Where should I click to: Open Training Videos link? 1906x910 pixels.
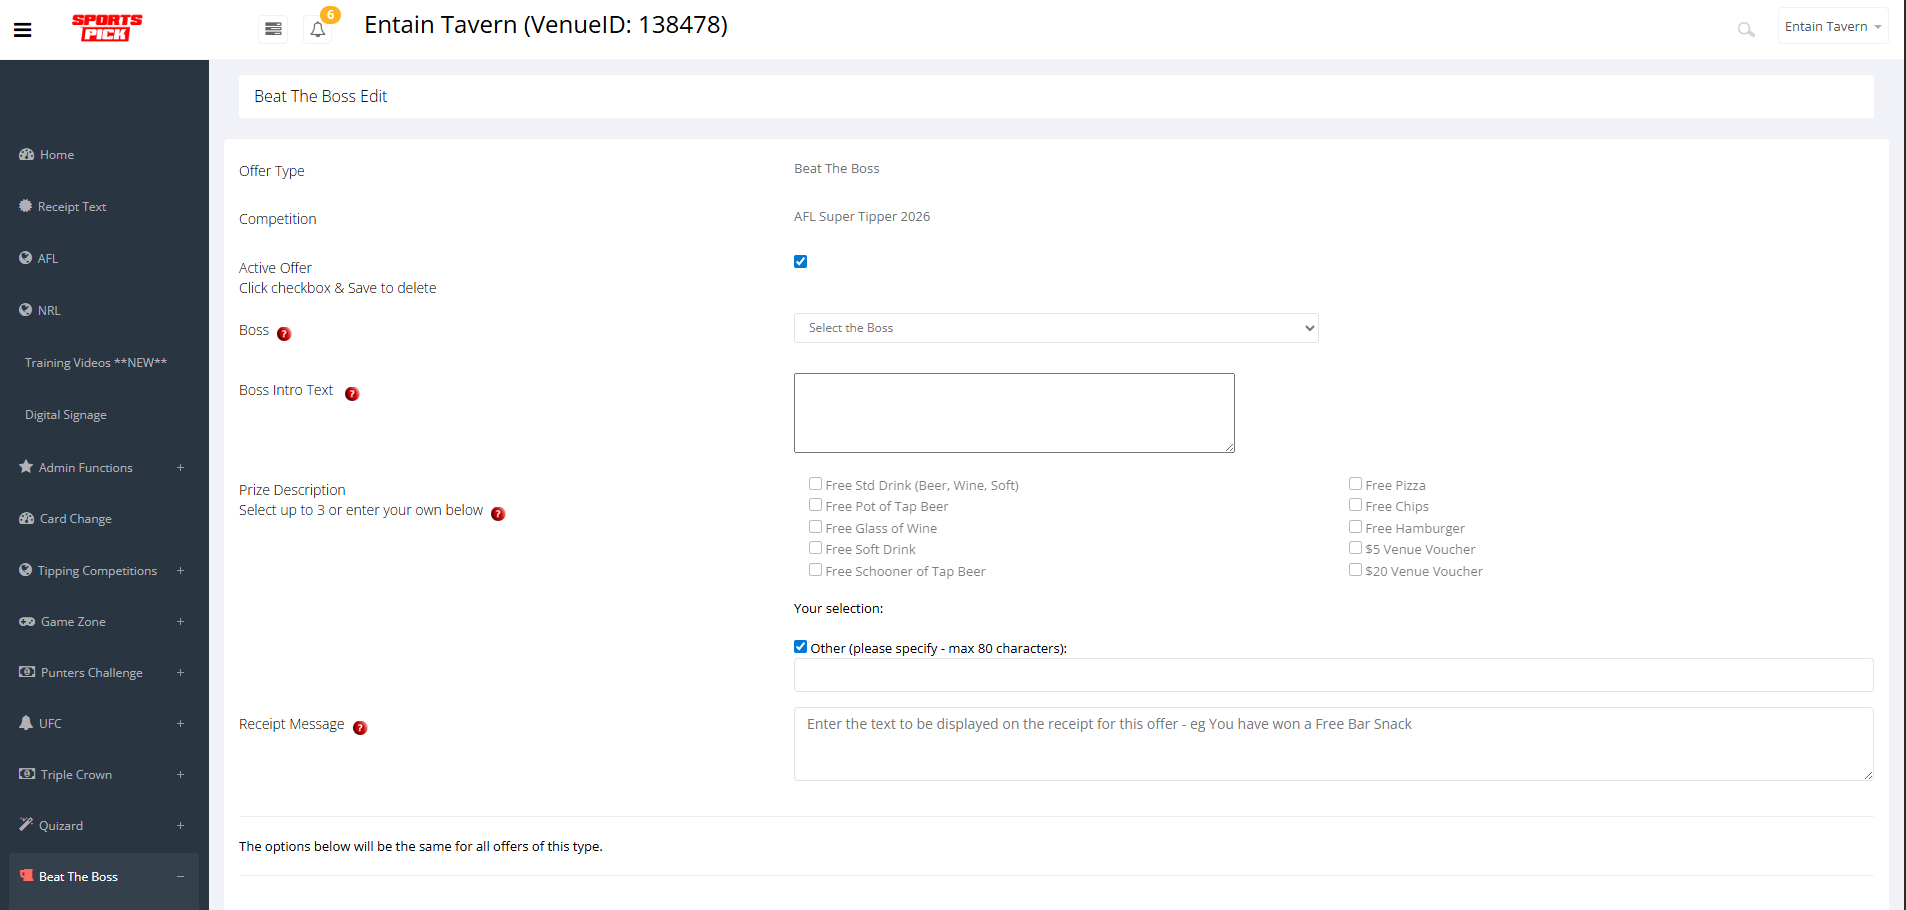95,363
